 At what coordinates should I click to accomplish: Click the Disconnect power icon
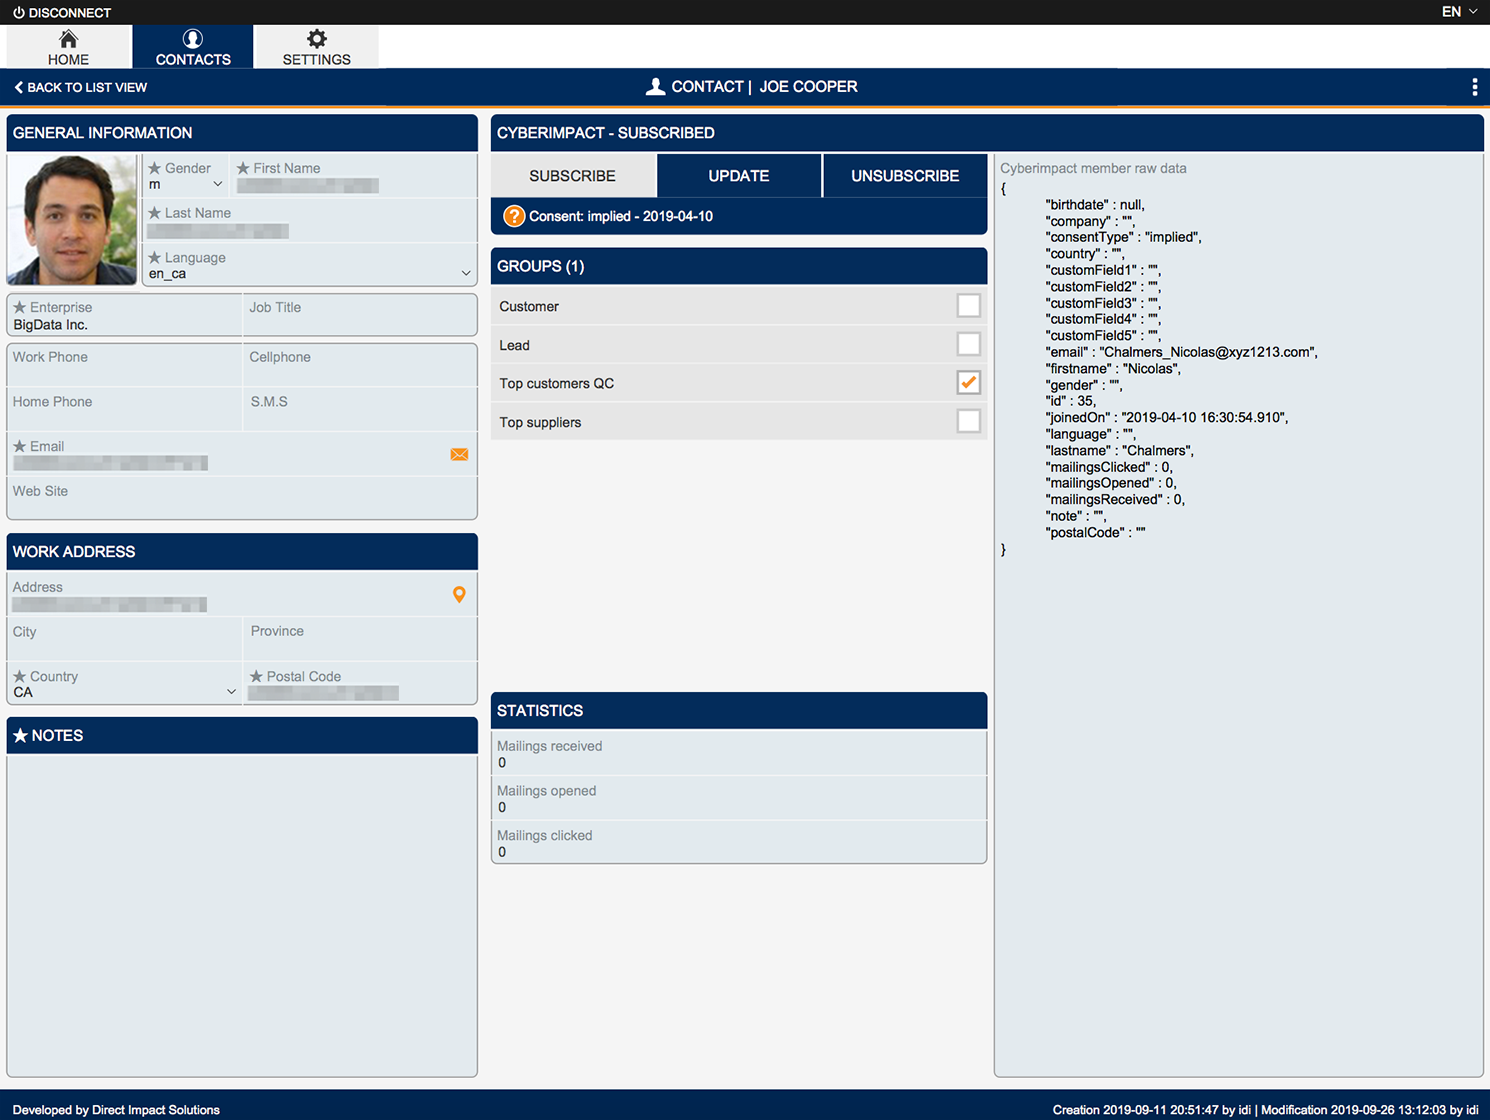18,13
